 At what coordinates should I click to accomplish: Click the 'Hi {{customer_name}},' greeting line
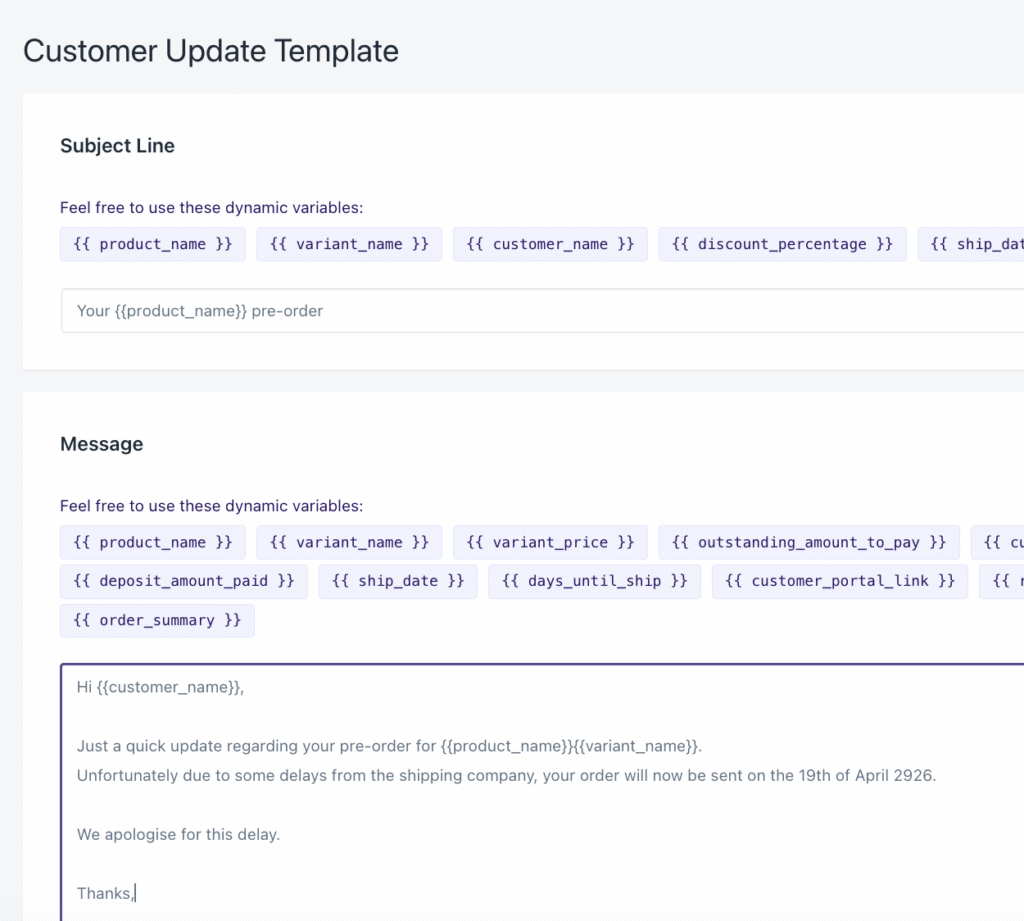point(160,688)
